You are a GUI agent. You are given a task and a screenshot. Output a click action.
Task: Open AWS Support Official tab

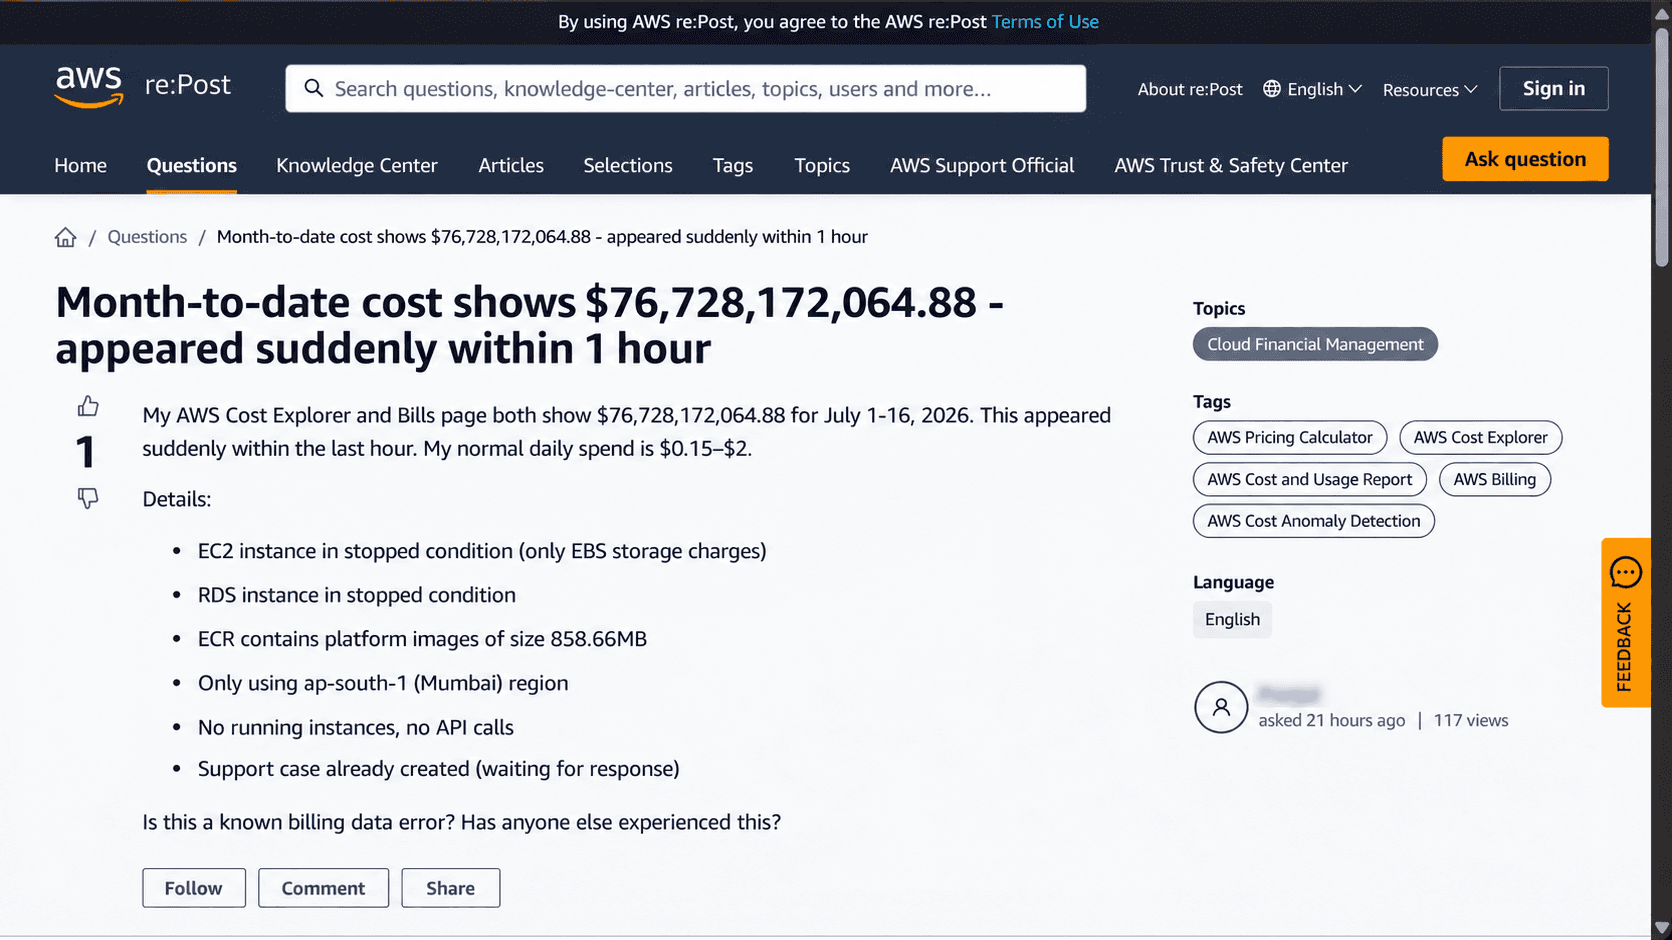pyautogui.click(x=982, y=165)
